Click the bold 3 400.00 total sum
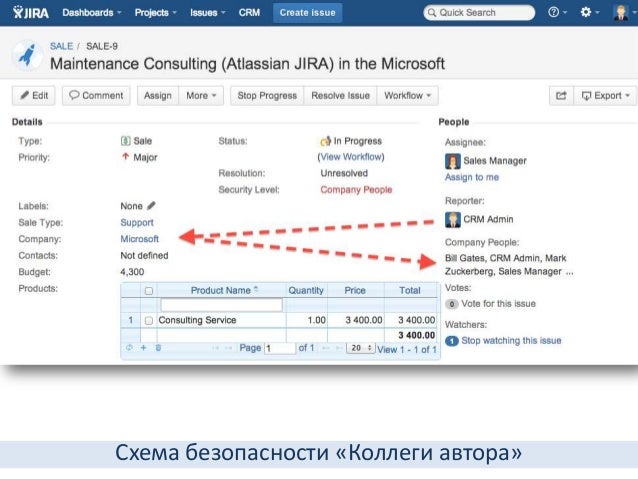 pos(417,335)
